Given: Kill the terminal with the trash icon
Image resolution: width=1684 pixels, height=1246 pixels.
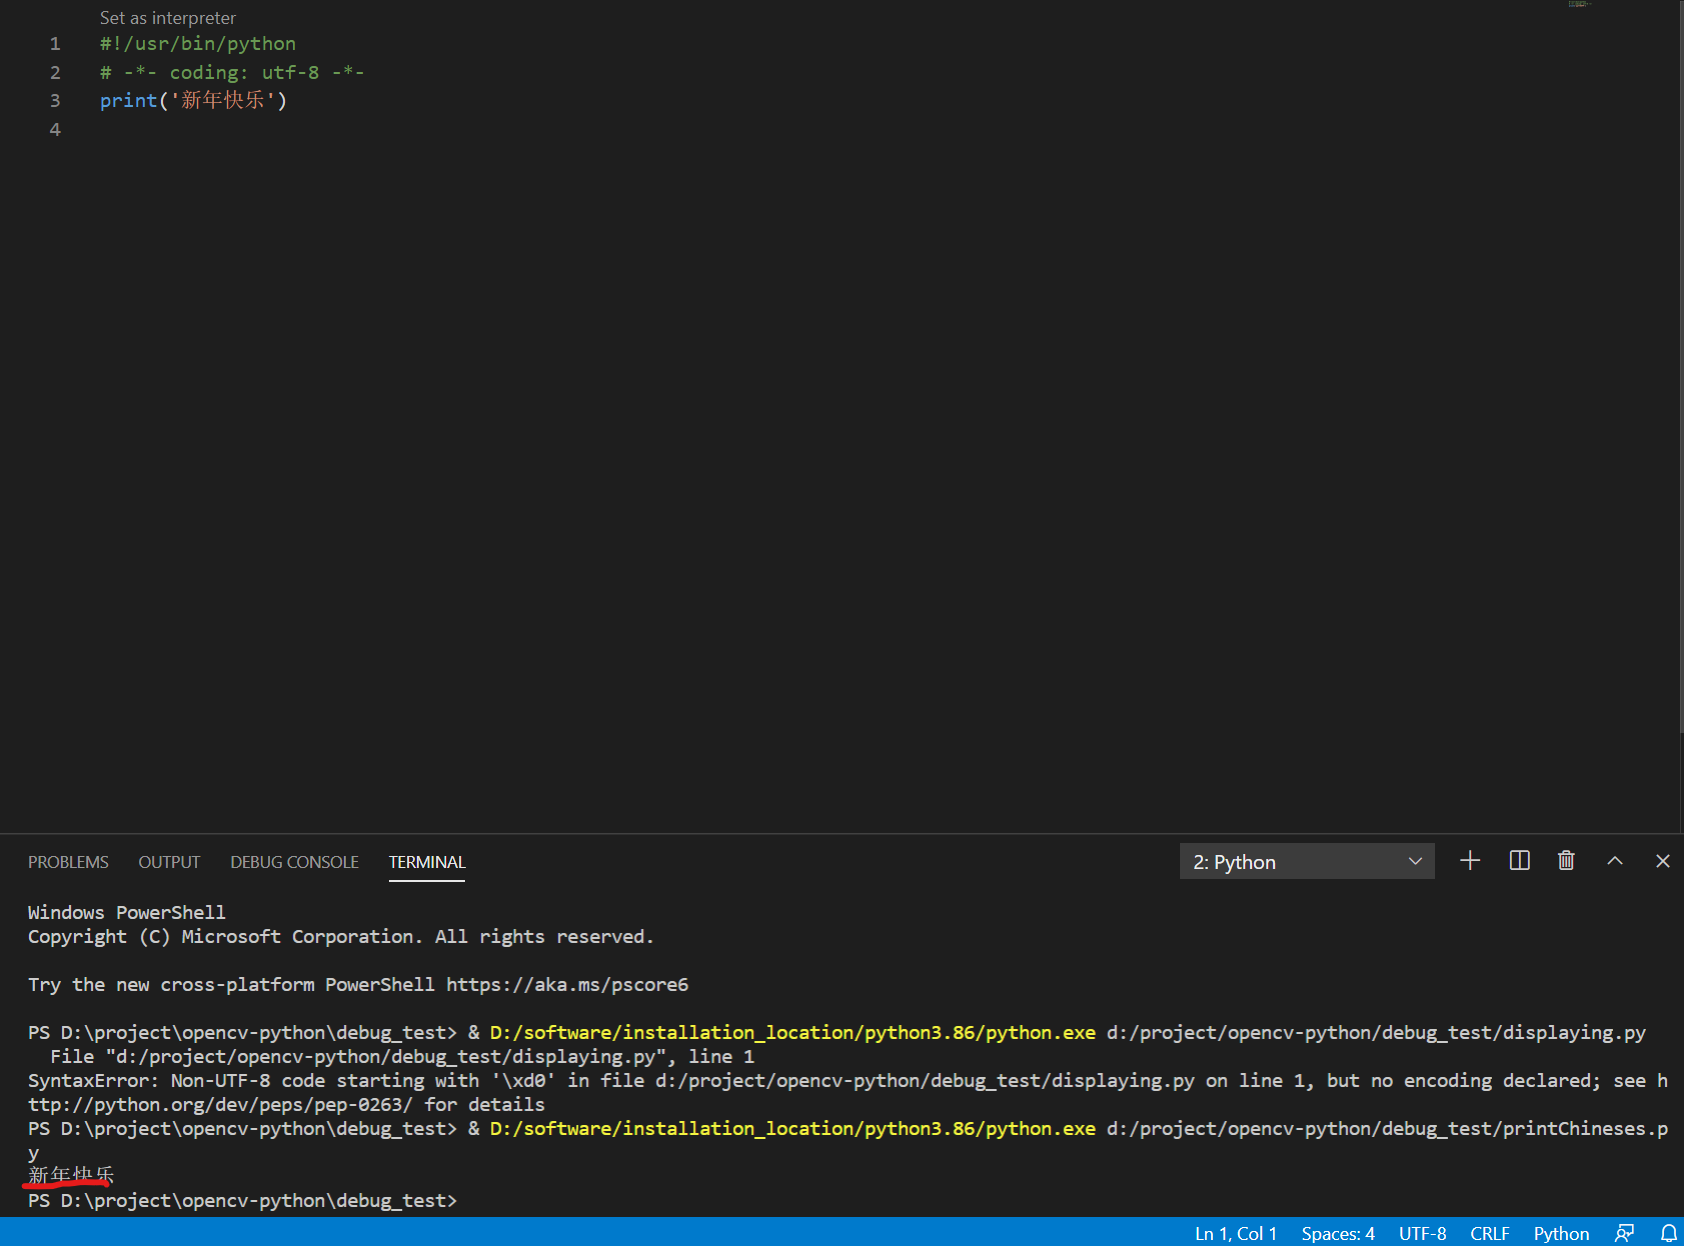Looking at the screenshot, I should [x=1566, y=860].
